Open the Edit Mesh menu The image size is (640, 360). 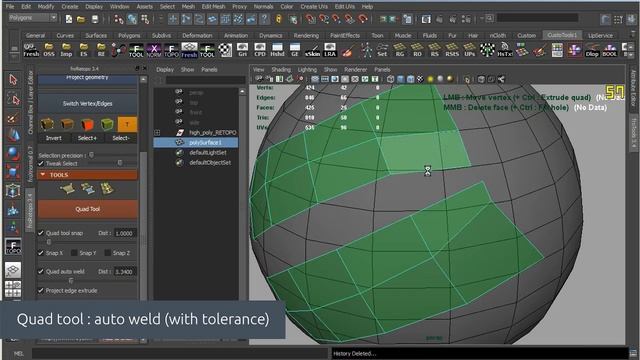coord(213,7)
